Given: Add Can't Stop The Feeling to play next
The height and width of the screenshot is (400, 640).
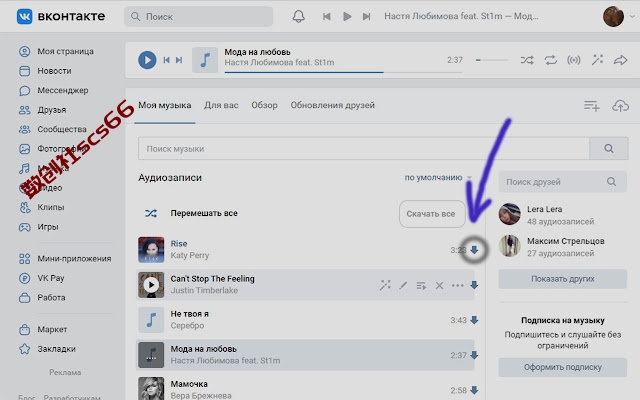Looking at the screenshot, I should point(421,285).
